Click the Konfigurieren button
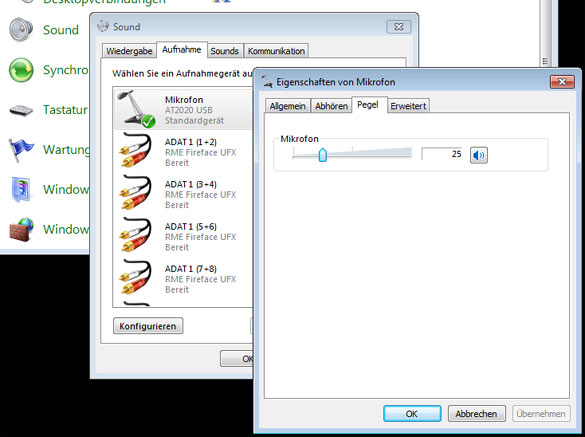Screen dimensions: 585x437 (x=148, y=326)
